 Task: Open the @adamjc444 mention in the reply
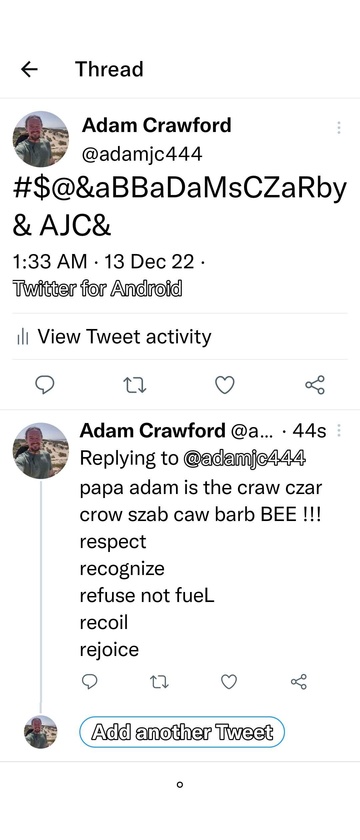tap(244, 459)
